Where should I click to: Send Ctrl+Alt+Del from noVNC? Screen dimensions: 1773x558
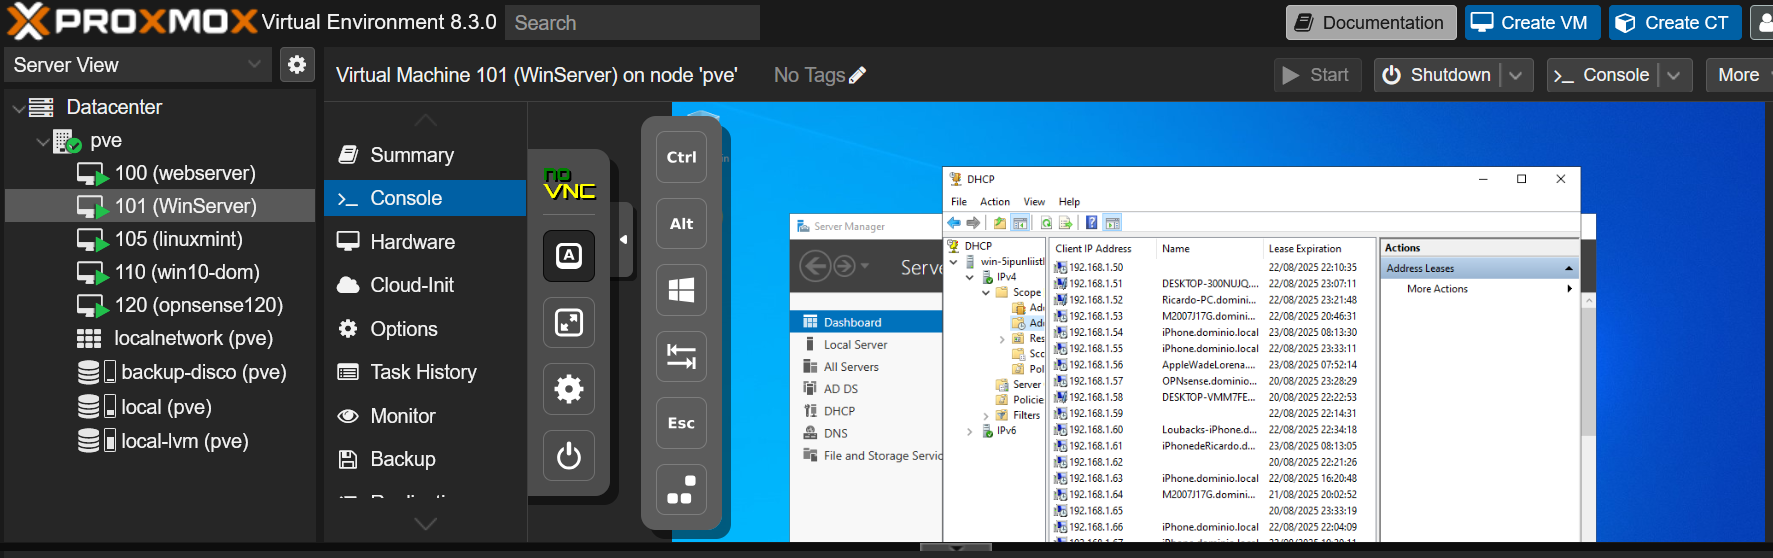pos(681,490)
